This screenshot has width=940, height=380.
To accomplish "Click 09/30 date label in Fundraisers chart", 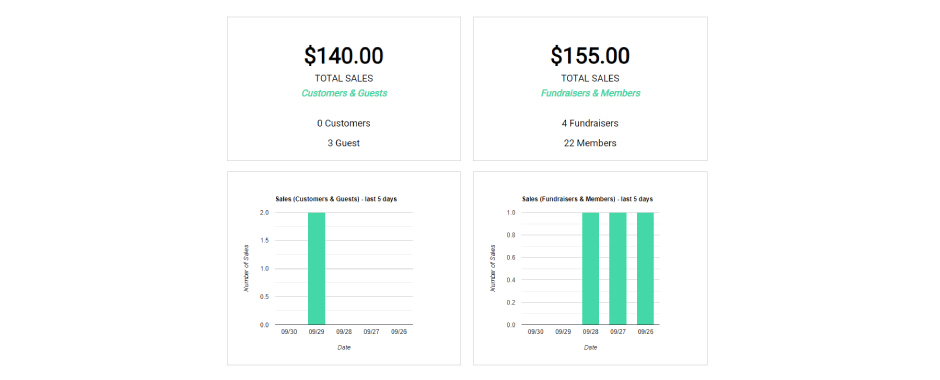I will (535, 331).
